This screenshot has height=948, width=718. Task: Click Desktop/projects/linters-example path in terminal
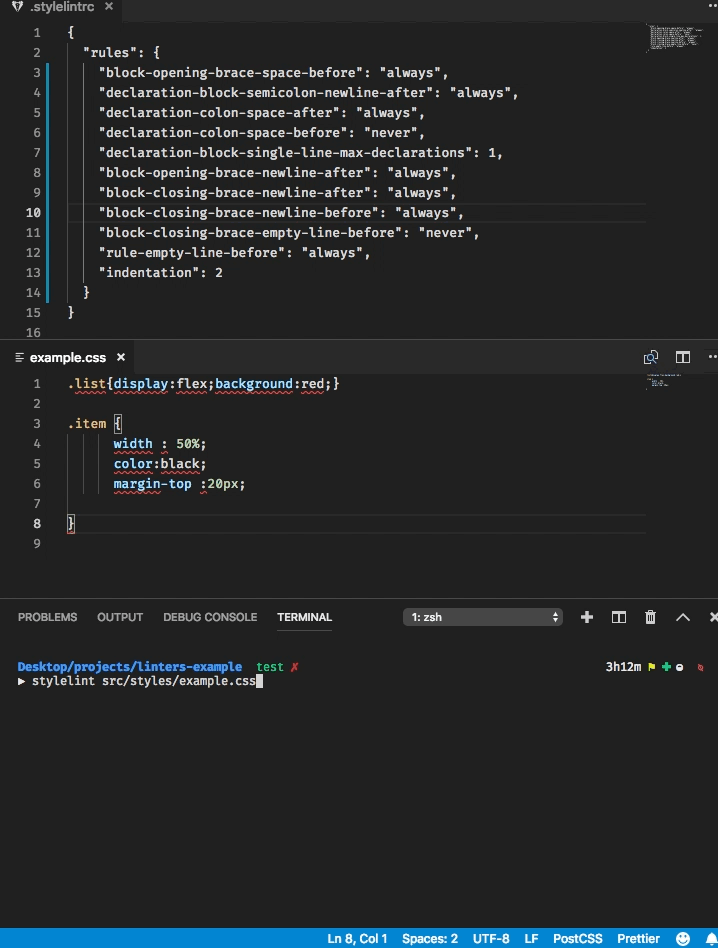point(129,667)
